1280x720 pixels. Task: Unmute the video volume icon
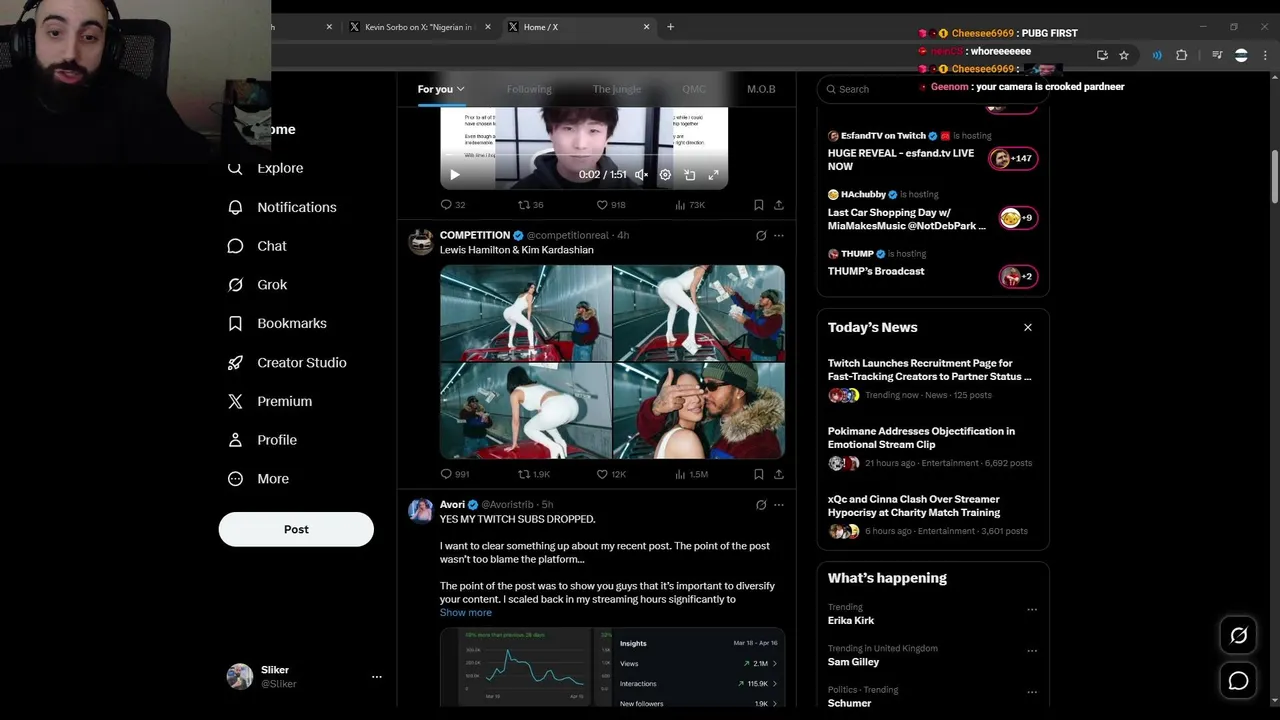click(x=641, y=175)
